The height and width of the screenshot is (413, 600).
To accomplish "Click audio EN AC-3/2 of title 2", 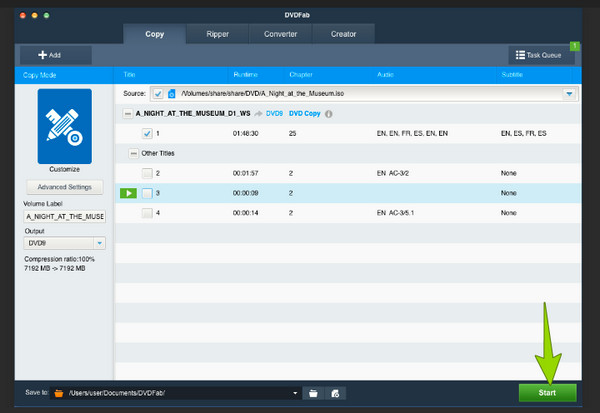I will coord(393,173).
